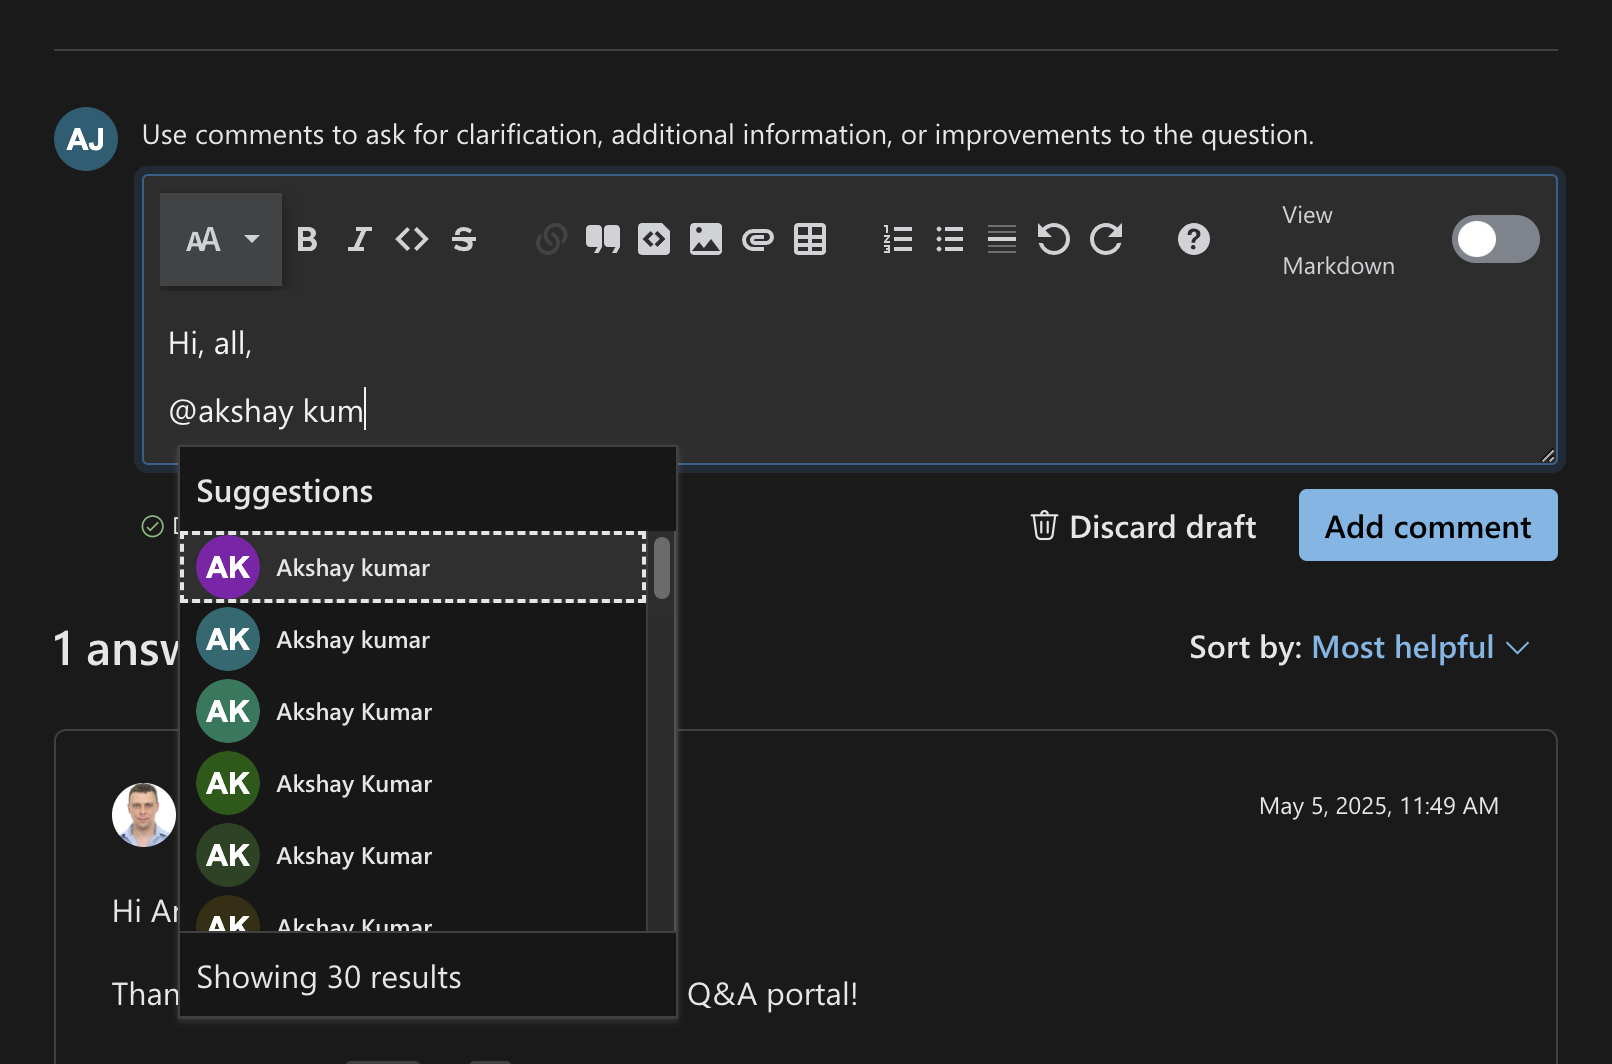Open editor help icon
The height and width of the screenshot is (1064, 1612).
click(x=1194, y=240)
